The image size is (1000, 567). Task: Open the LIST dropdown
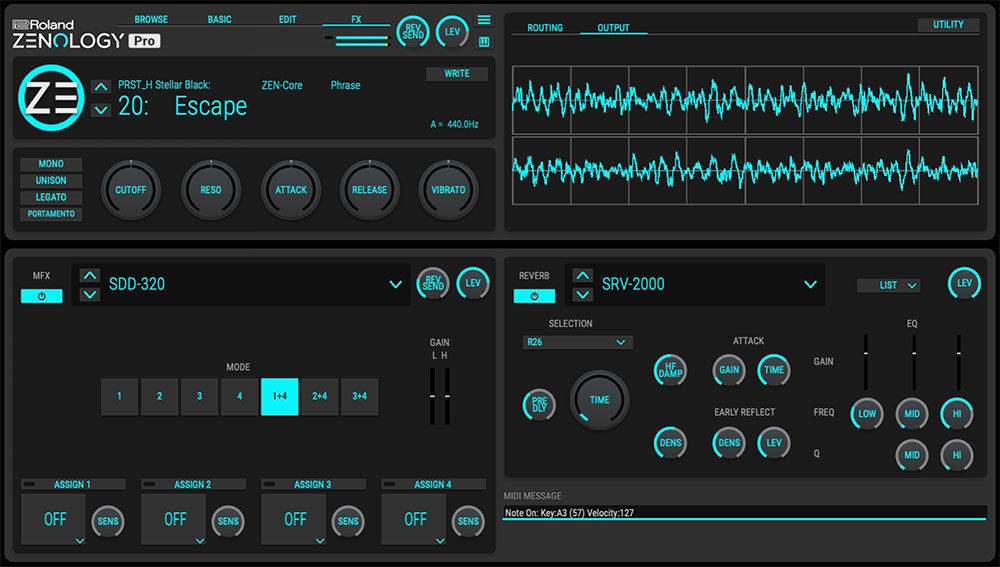click(888, 285)
